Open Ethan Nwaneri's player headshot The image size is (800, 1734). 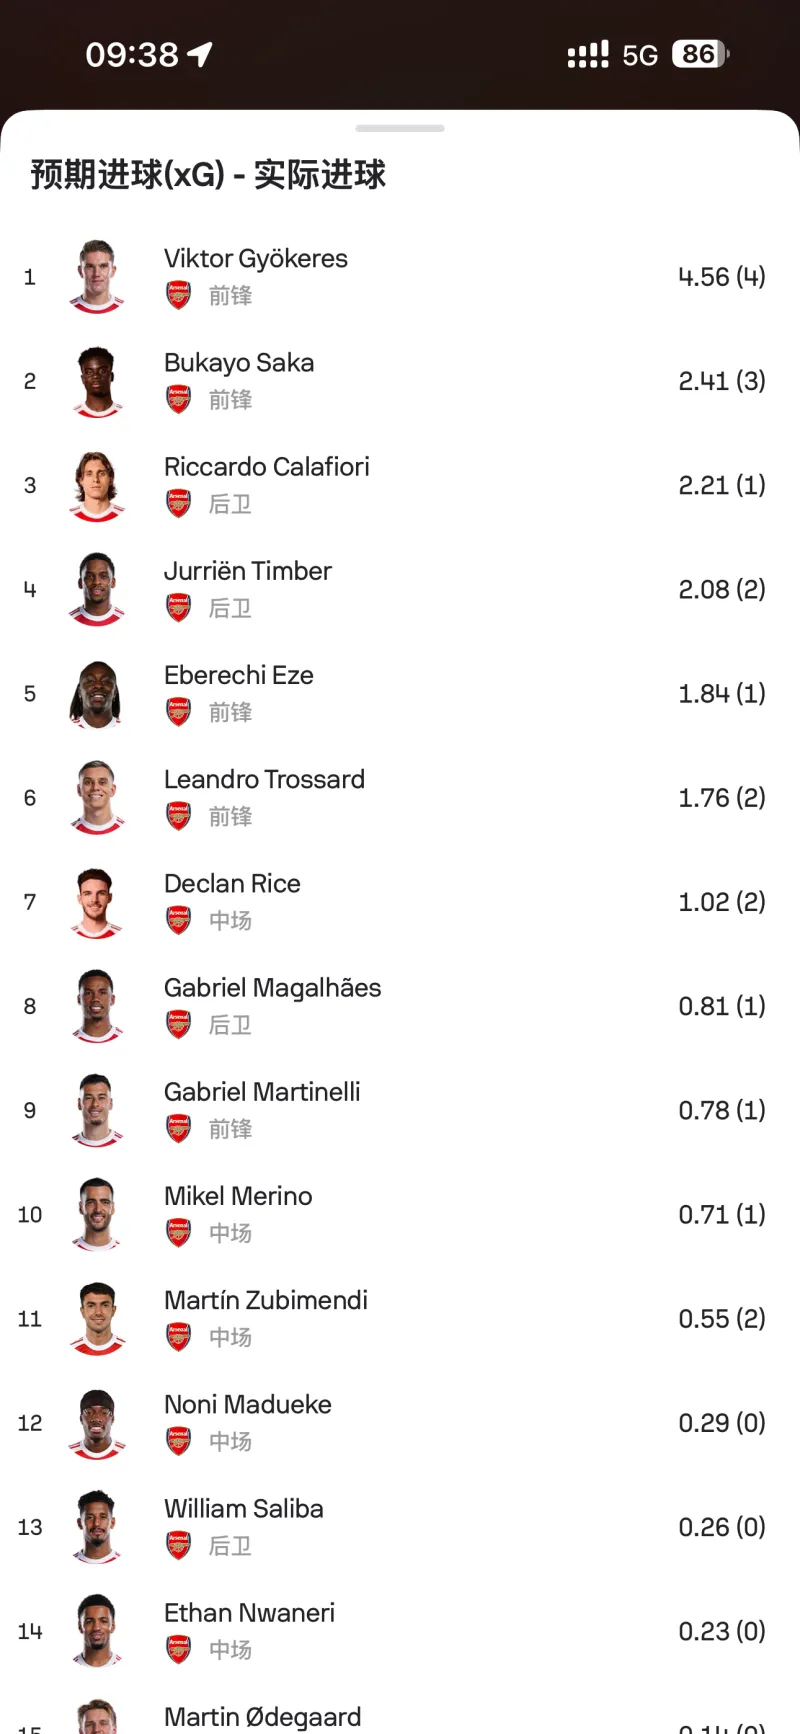[97, 1631]
